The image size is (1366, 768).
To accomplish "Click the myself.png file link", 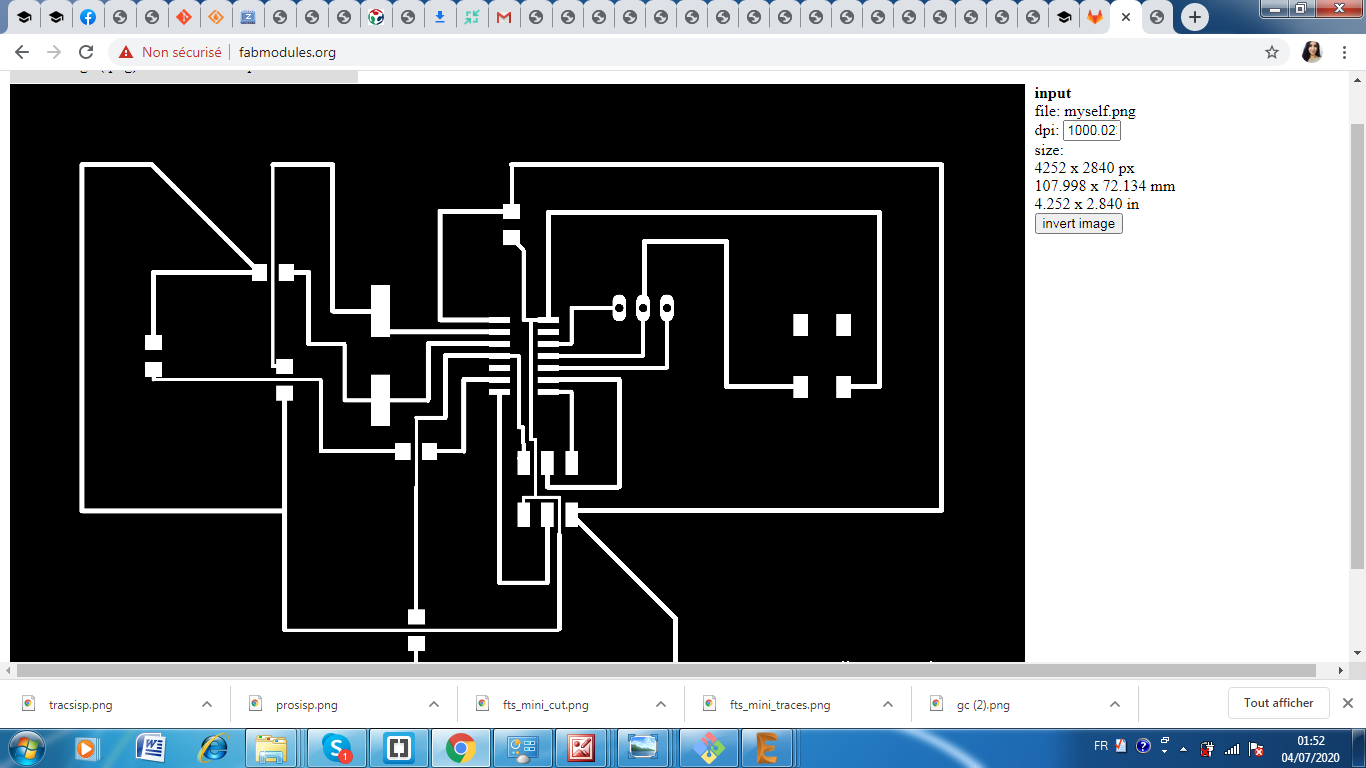I will (x=1100, y=112).
